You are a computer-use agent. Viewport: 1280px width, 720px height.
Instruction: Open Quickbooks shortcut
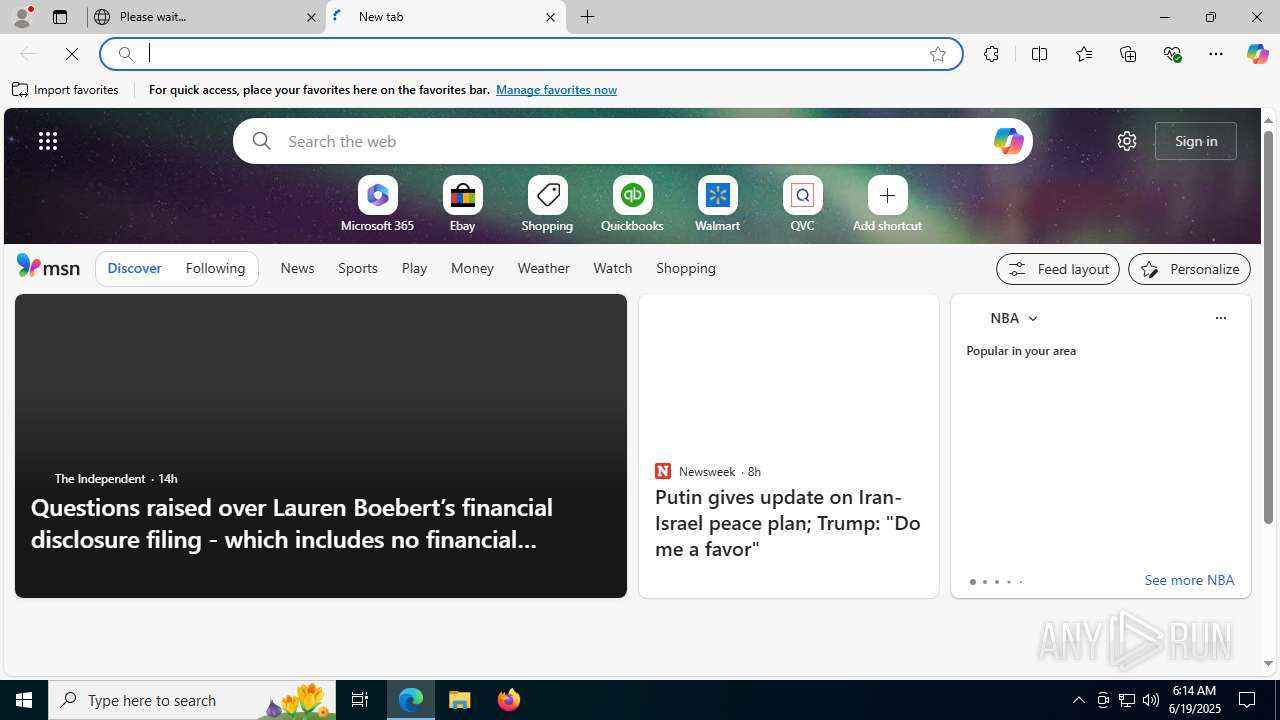point(632,205)
